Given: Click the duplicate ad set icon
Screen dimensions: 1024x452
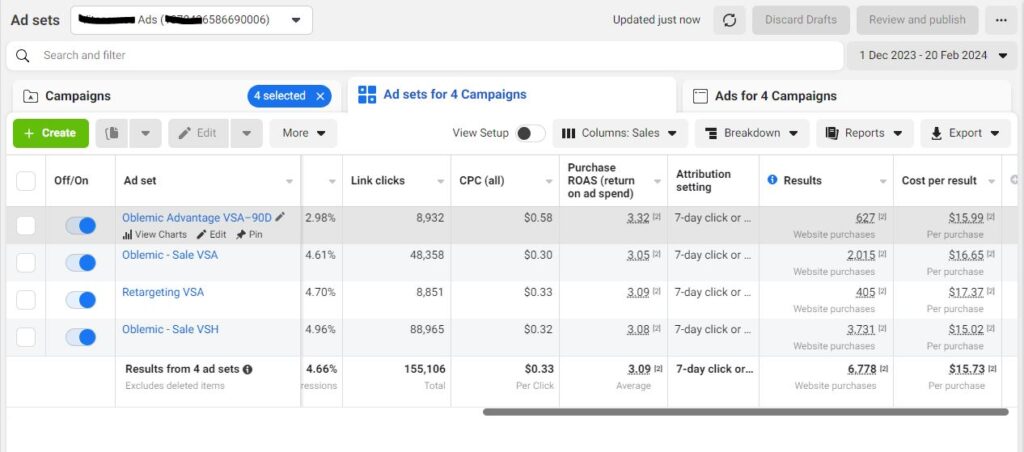Looking at the screenshot, I should pyautogui.click(x=114, y=133).
